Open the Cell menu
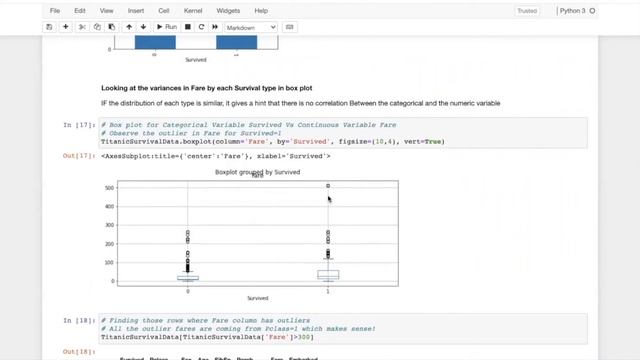The height and width of the screenshot is (360, 640). [x=164, y=11]
